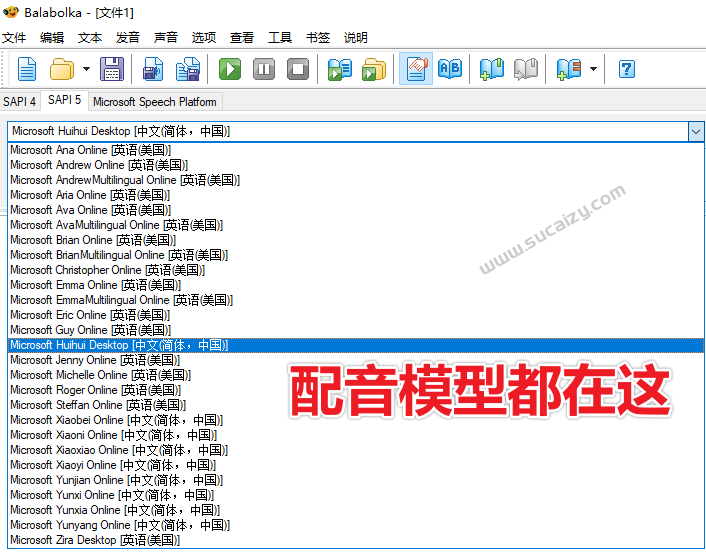Expand the bookmark list dropdown arrow
The width and height of the screenshot is (706, 552).
click(x=593, y=69)
